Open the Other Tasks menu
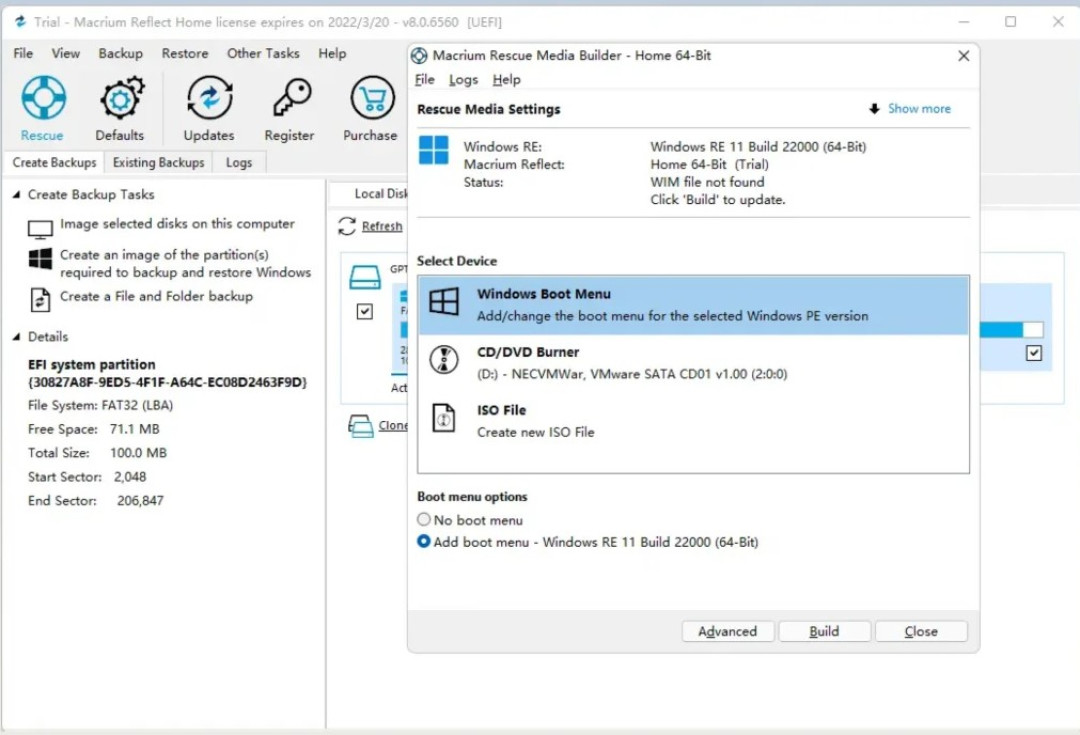Viewport: 1080px width, 735px height. tap(263, 53)
